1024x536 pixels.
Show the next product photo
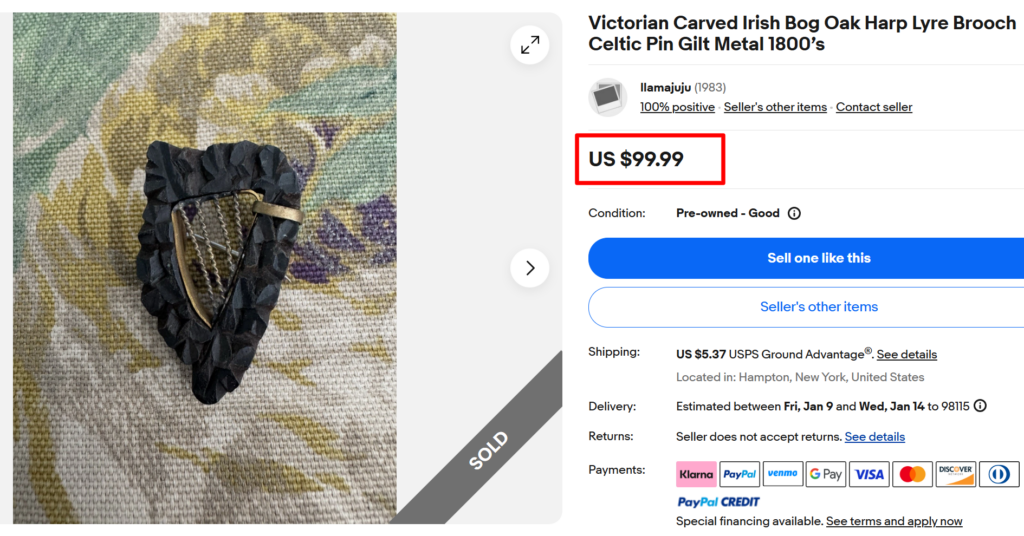coord(530,268)
